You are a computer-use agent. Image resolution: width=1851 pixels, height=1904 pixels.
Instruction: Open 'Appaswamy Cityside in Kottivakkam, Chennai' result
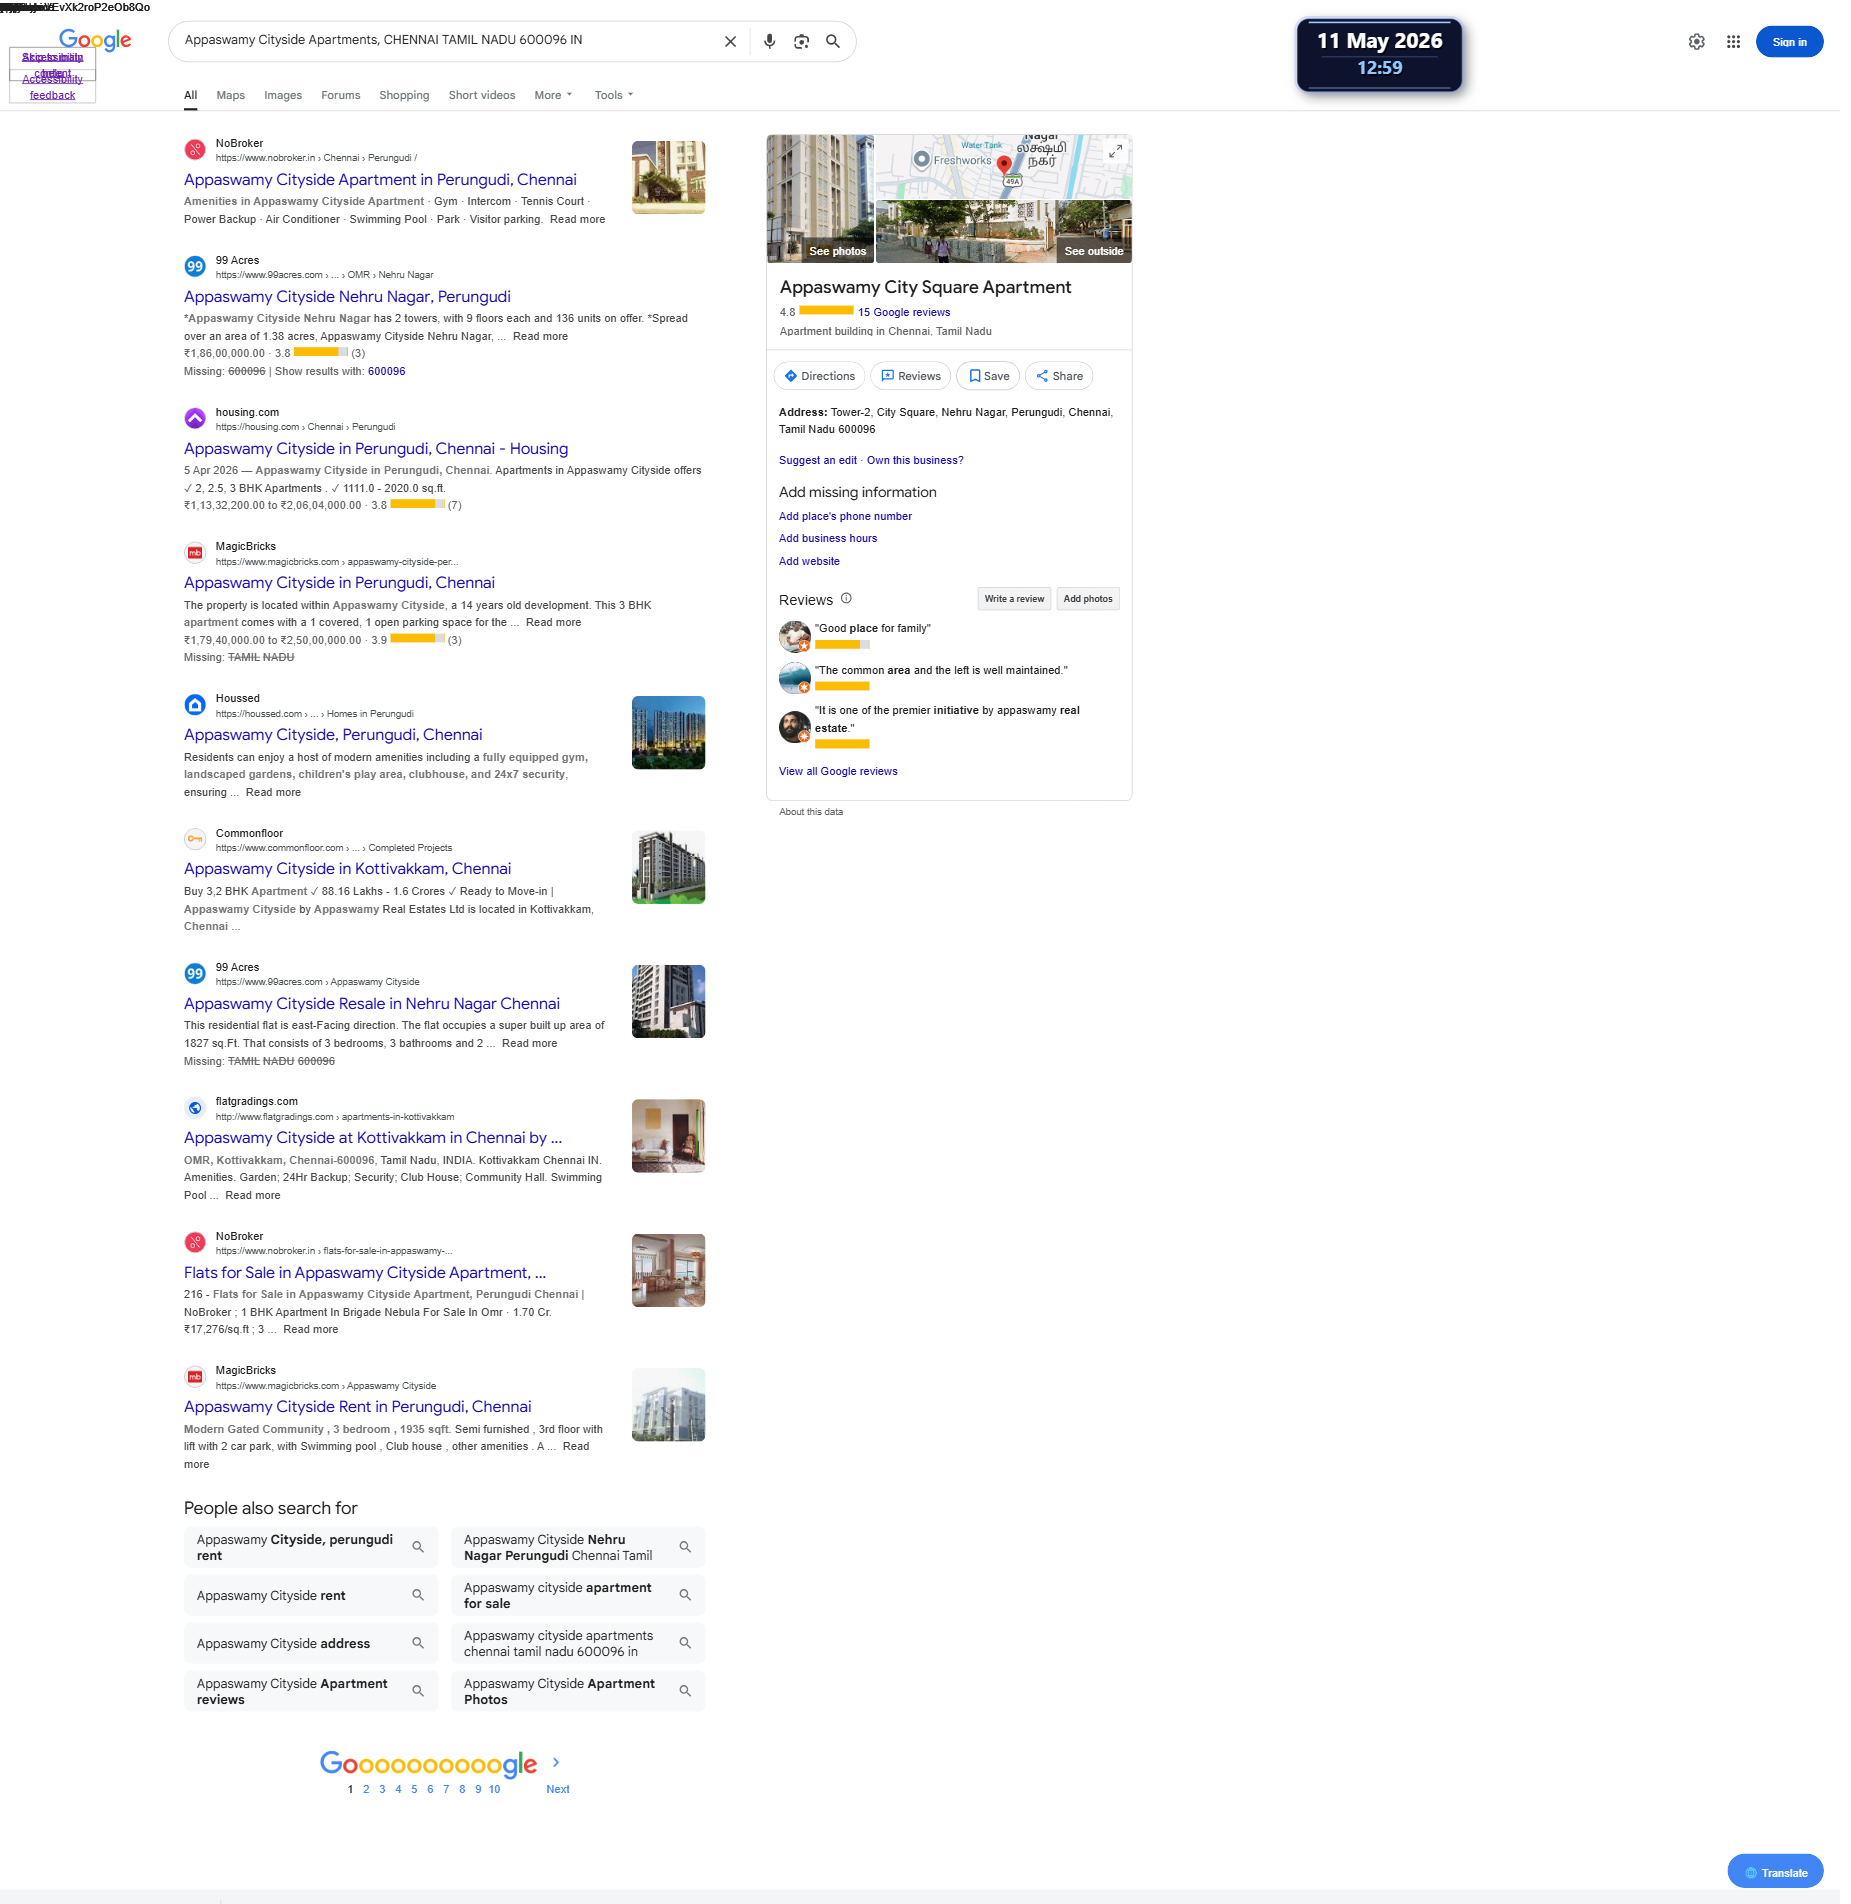coord(347,869)
